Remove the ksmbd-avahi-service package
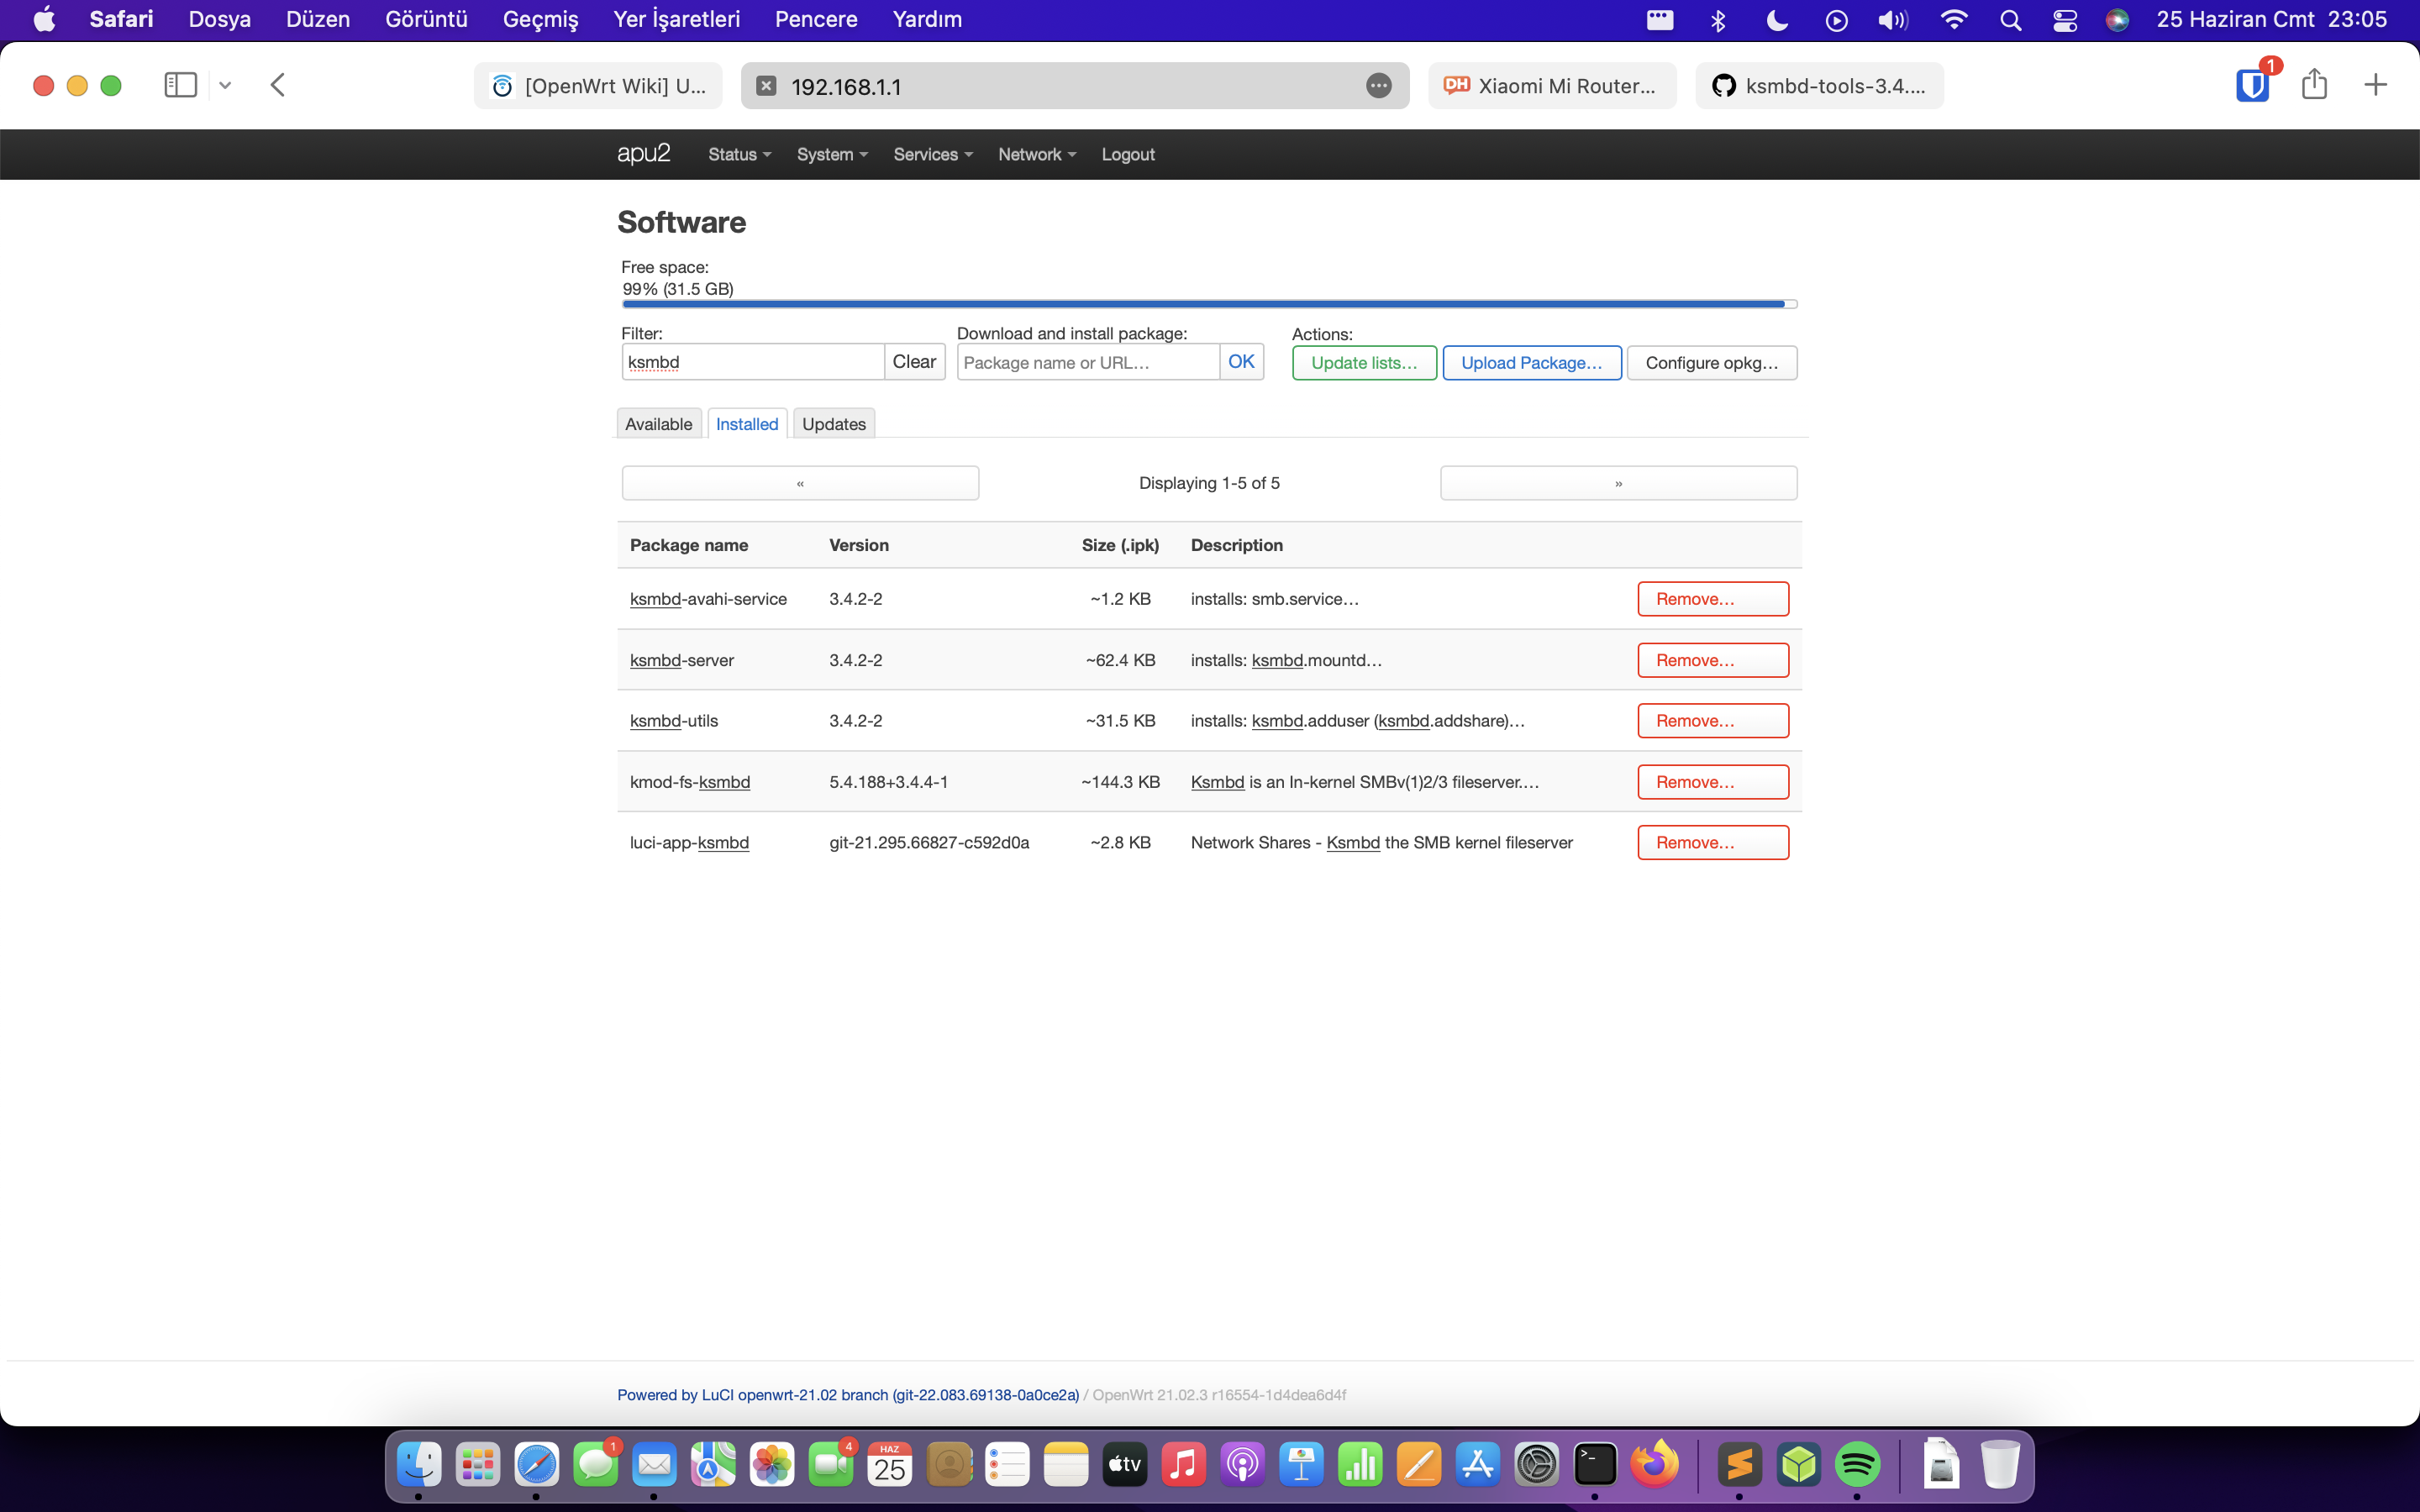Viewport: 2420px width, 1512px height. click(x=1713, y=599)
